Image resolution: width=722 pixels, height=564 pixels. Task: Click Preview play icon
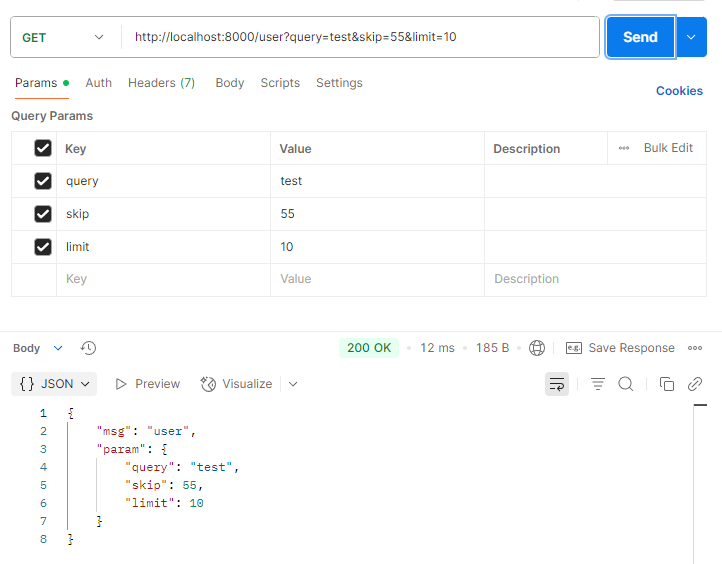click(121, 384)
